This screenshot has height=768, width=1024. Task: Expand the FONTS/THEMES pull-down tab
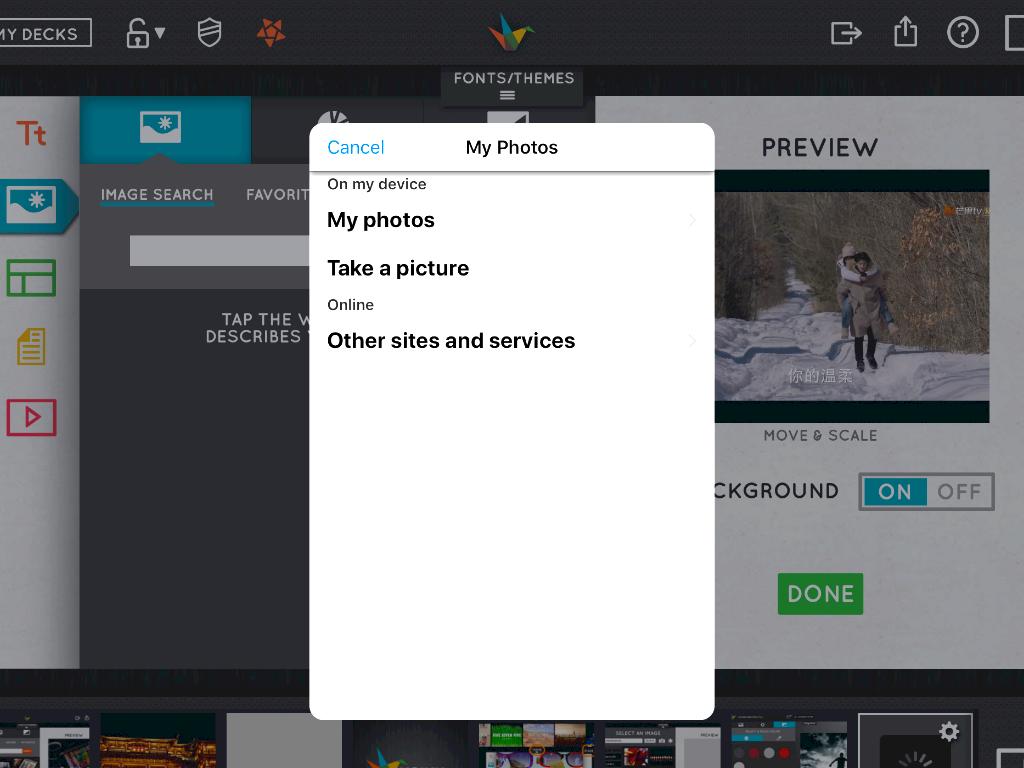tap(512, 86)
